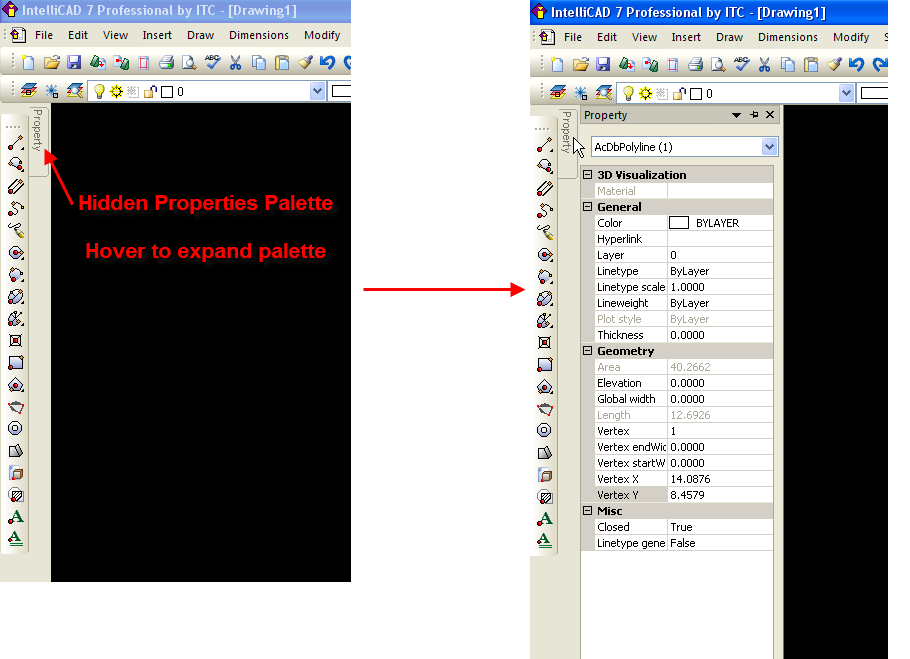
Task: Select Donut tool in left window sidebar
Action: (x=16, y=428)
